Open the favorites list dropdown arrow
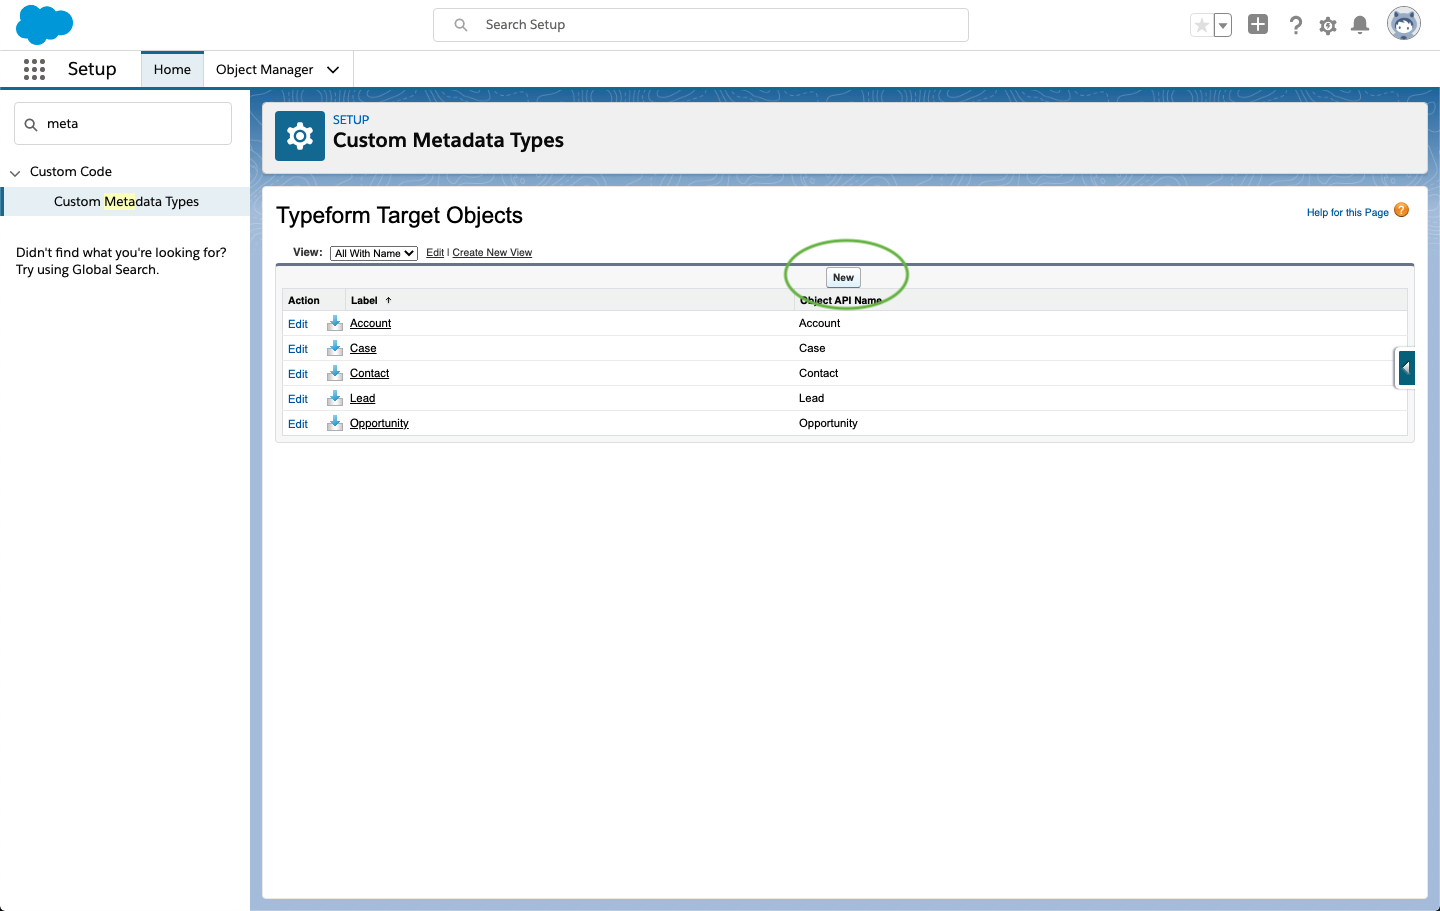The width and height of the screenshot is (1440, 911). click(x=1223, y=25)
